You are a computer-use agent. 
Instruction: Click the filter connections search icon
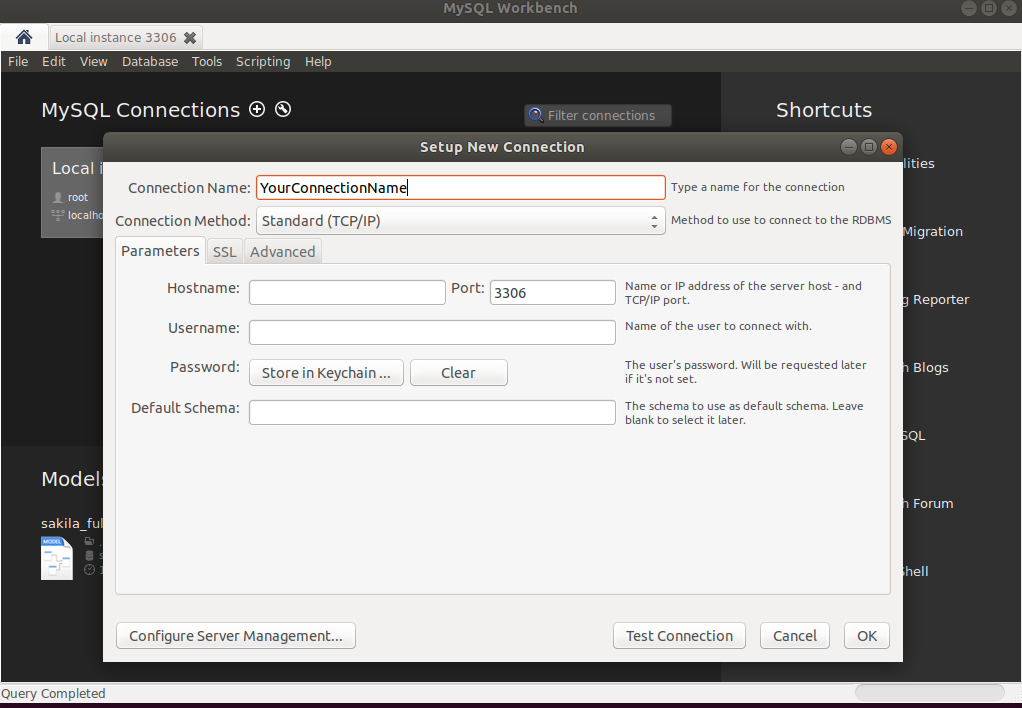(x=536, y=115)
